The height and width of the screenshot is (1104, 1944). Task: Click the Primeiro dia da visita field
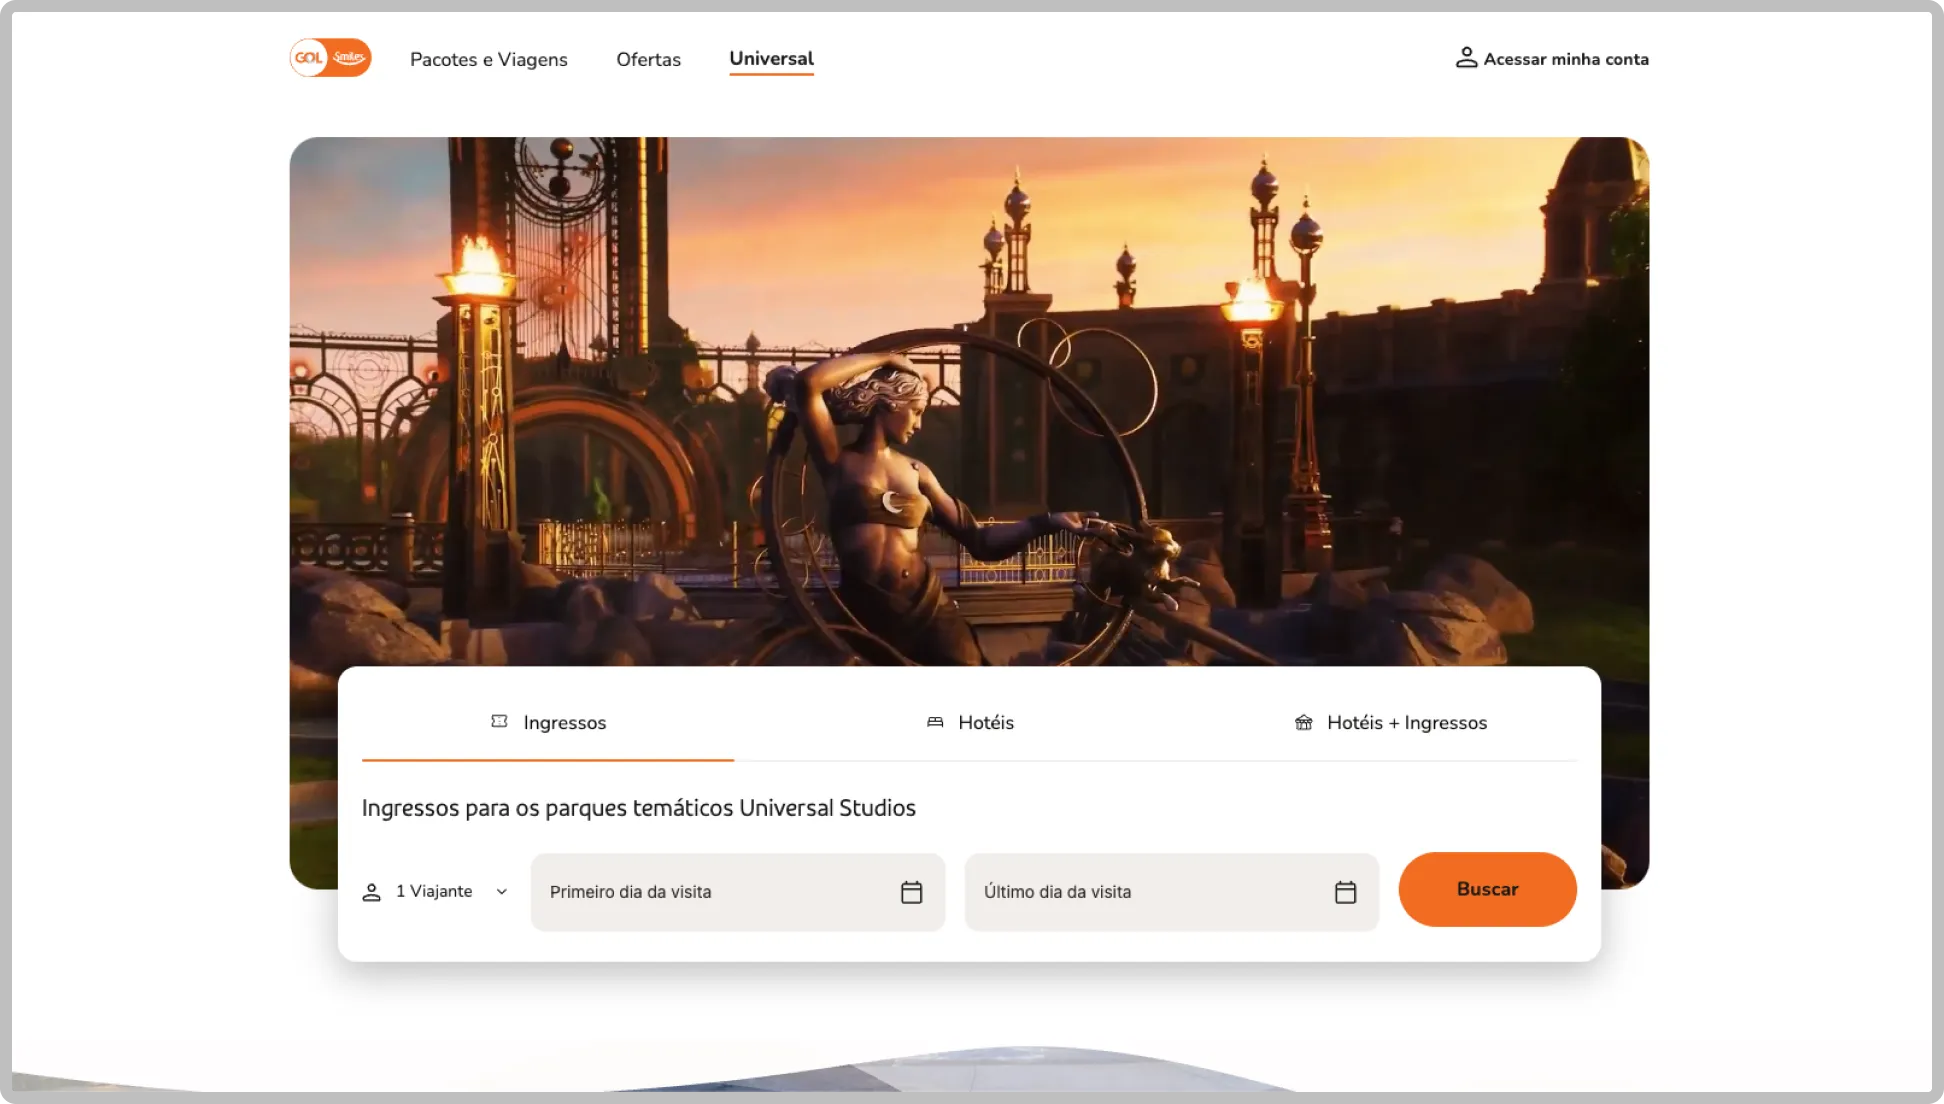tap(737, 891)
